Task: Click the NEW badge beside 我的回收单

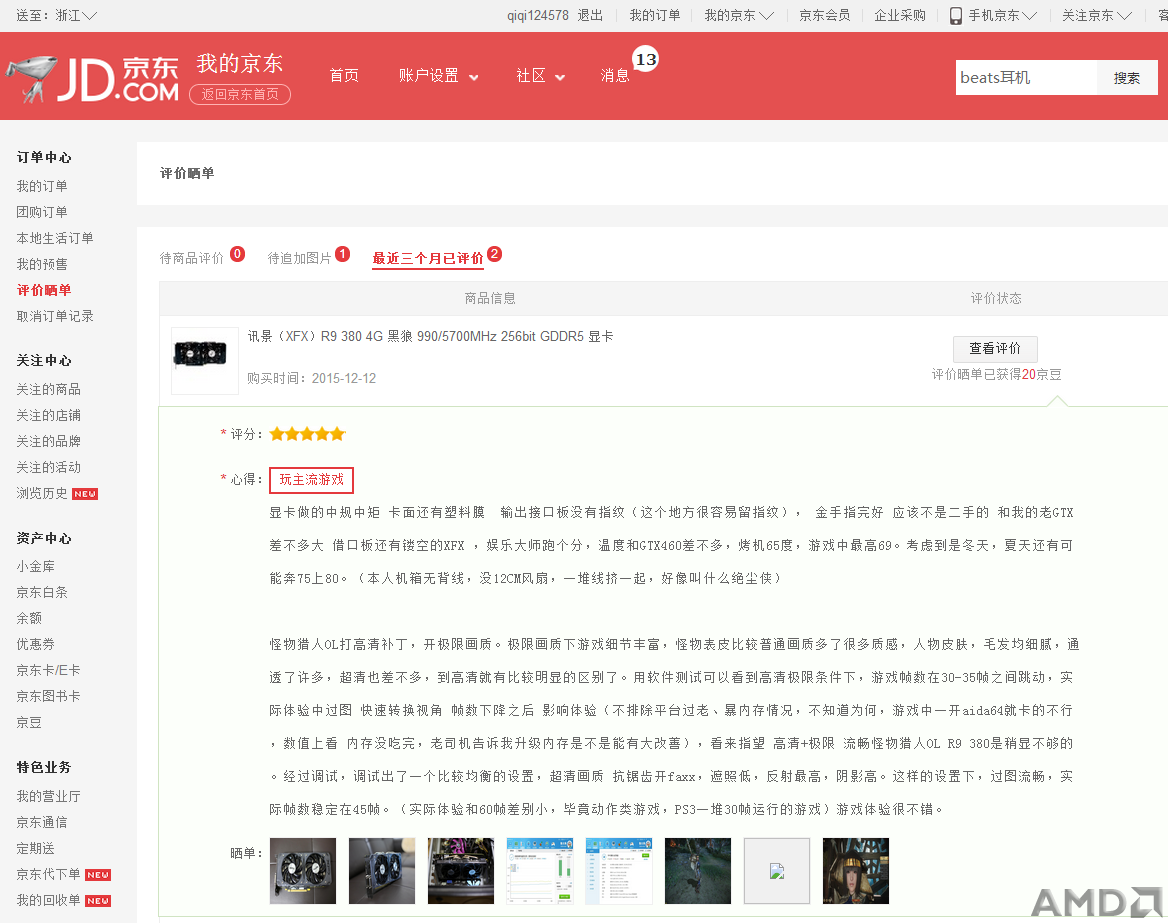Action: point(98,901)
